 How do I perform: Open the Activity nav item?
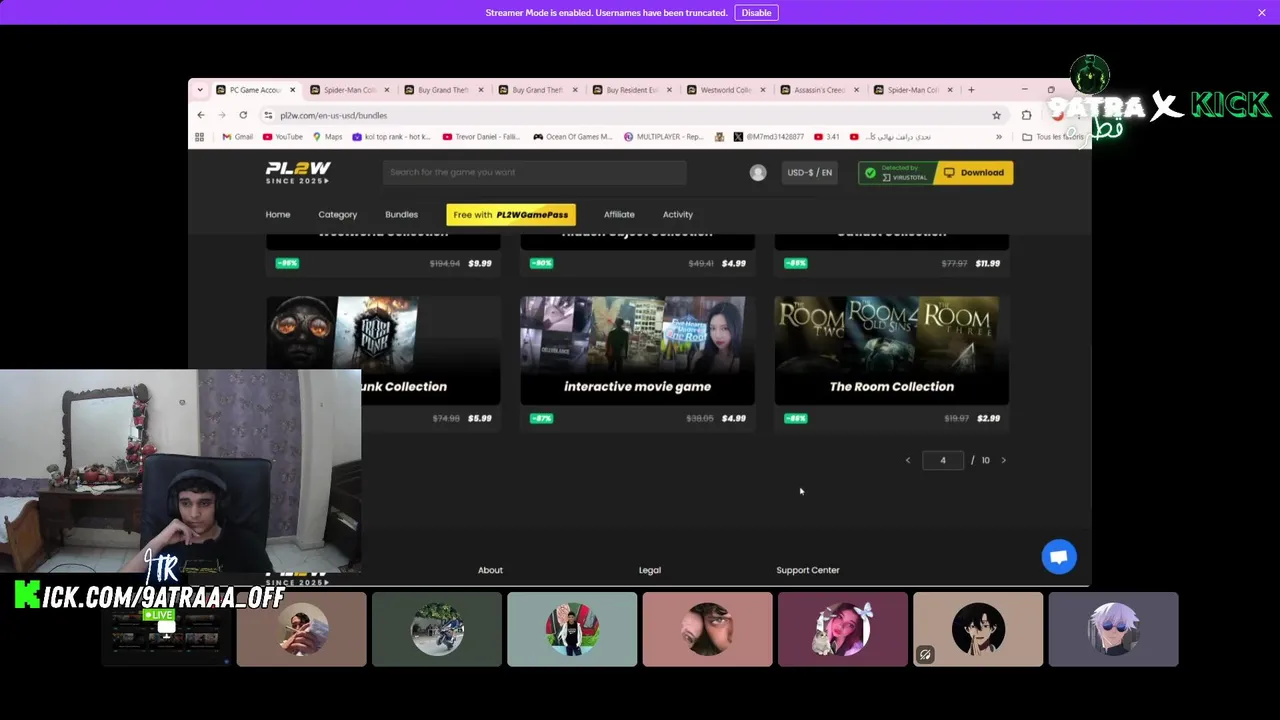tap(677, 214)
